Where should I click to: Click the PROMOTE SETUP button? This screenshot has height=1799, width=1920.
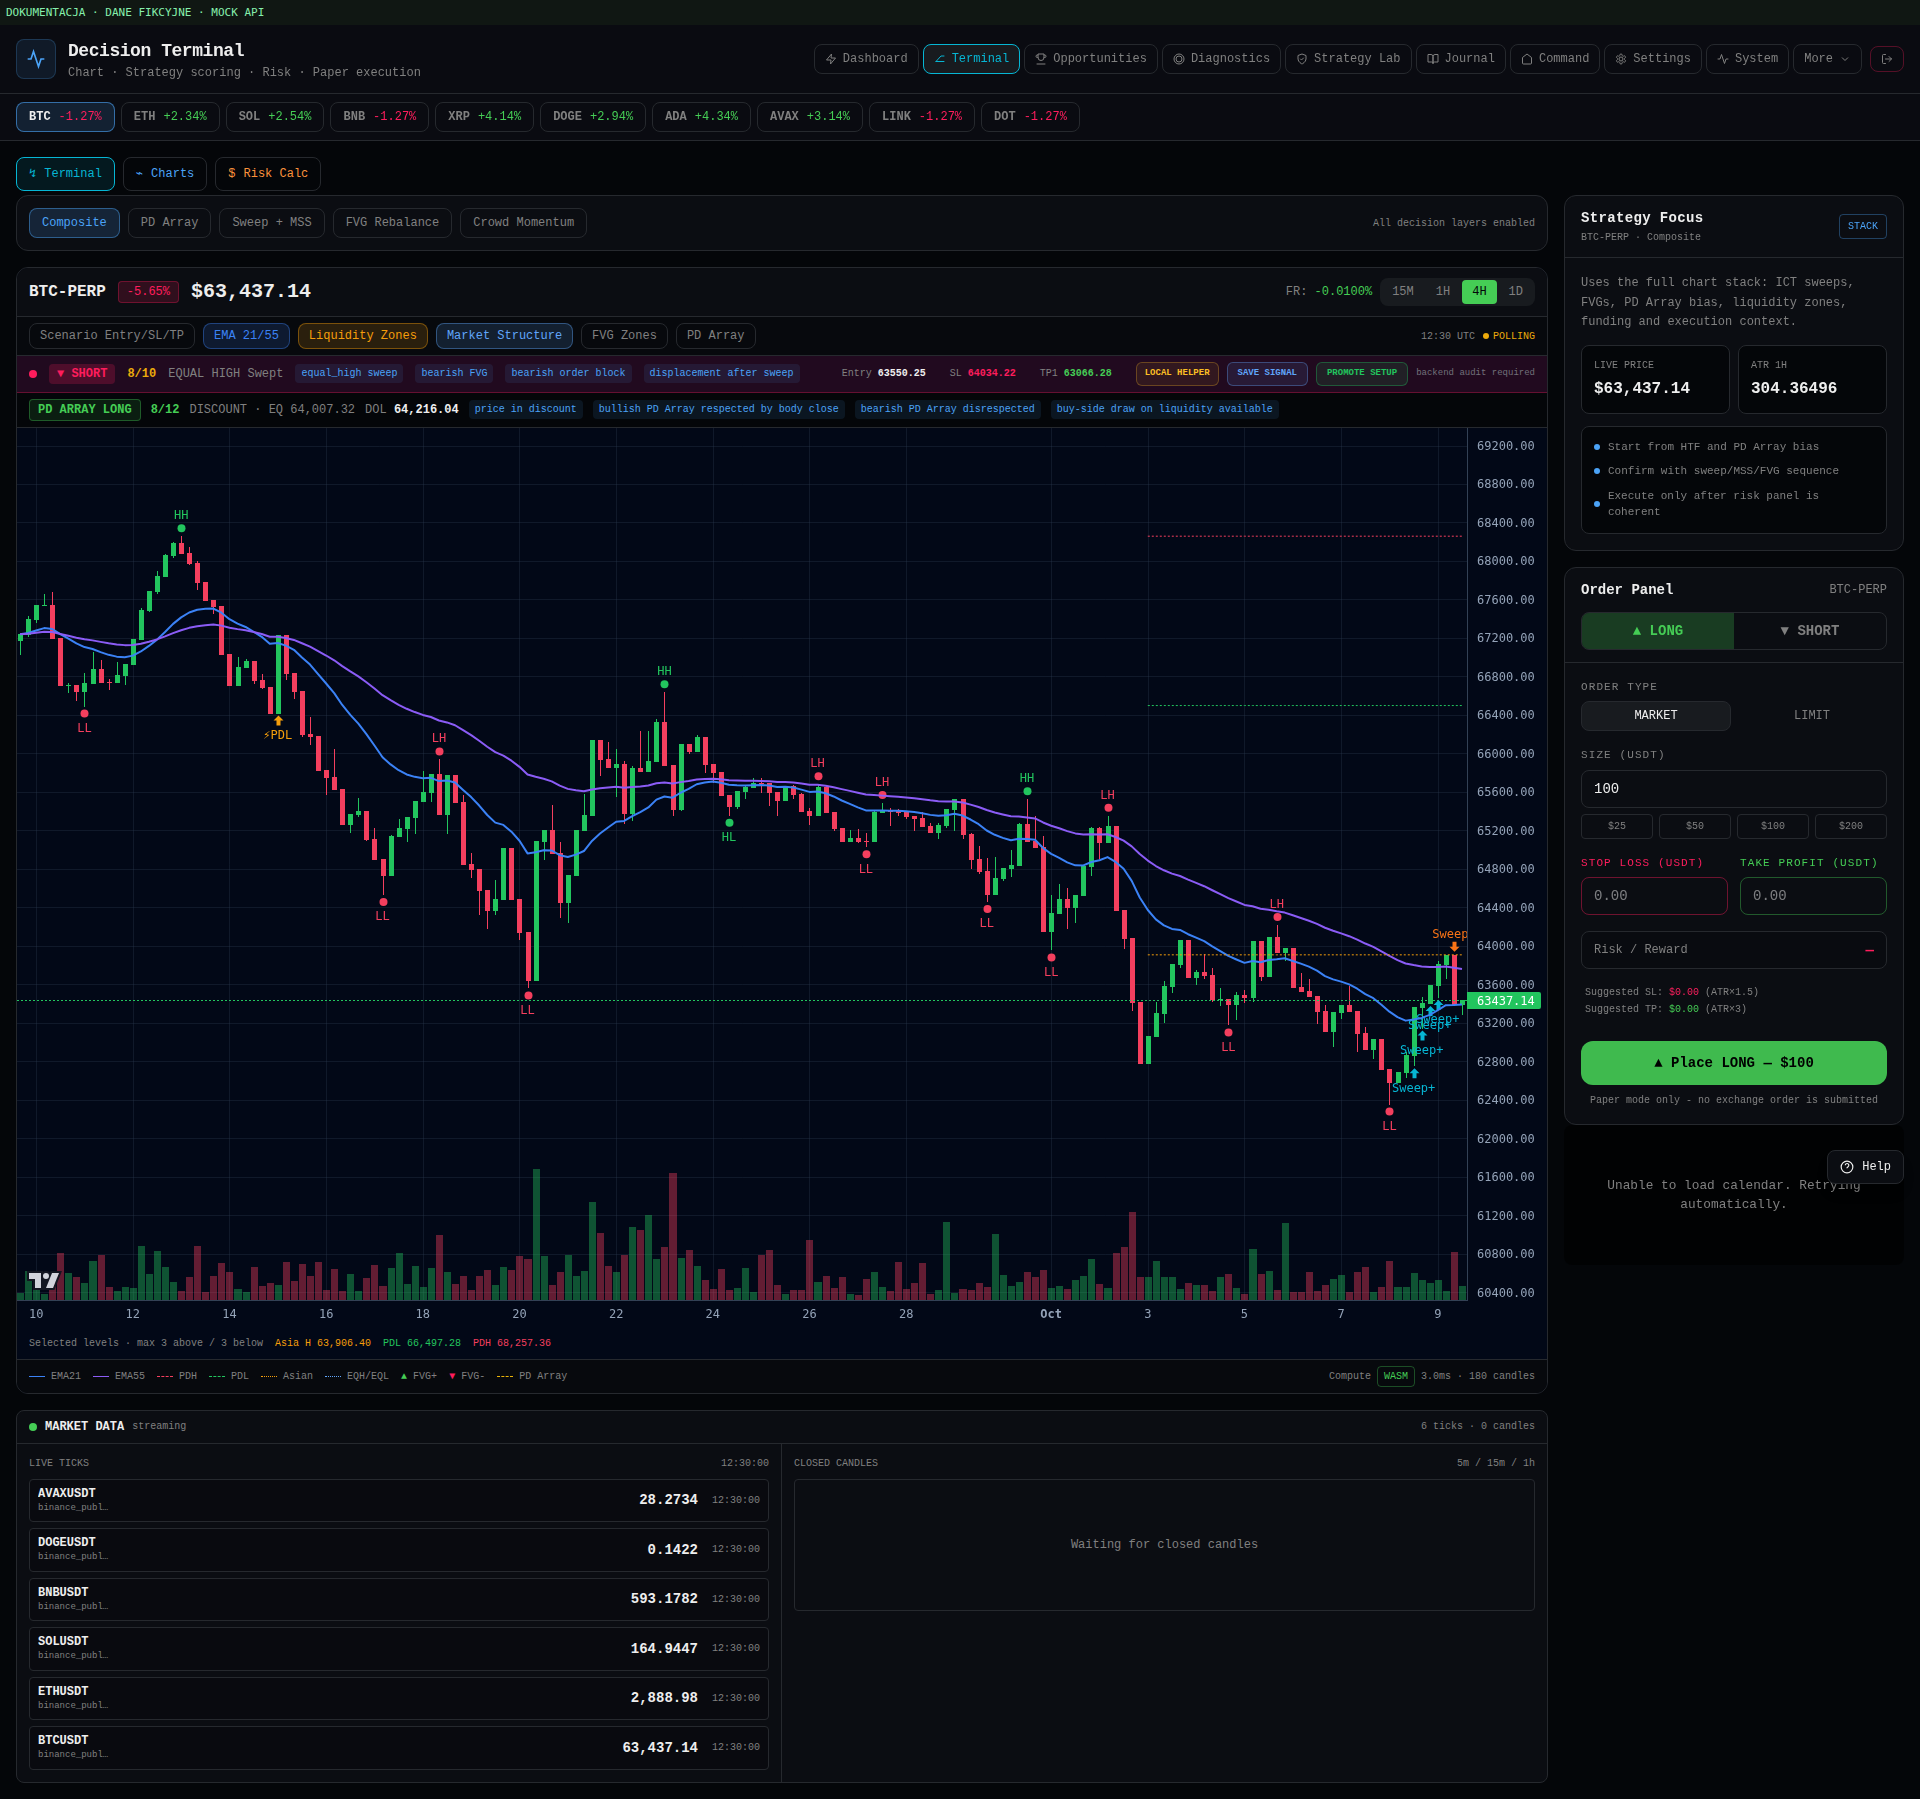[x=1362, y=373]
